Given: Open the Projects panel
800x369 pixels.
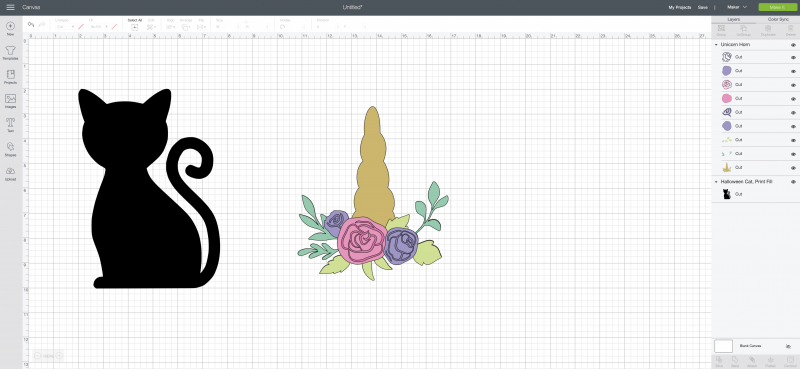Looking at the screenshot, I should tap(10, 77).
